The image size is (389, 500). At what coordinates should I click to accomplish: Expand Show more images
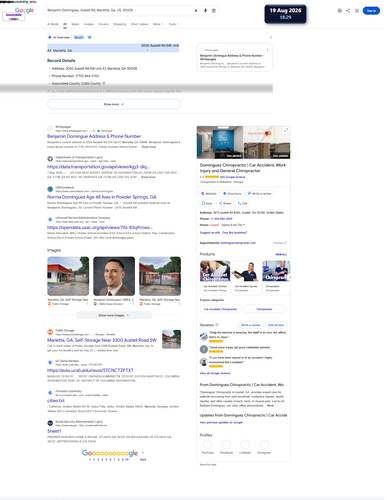click(x=114, y=315)
